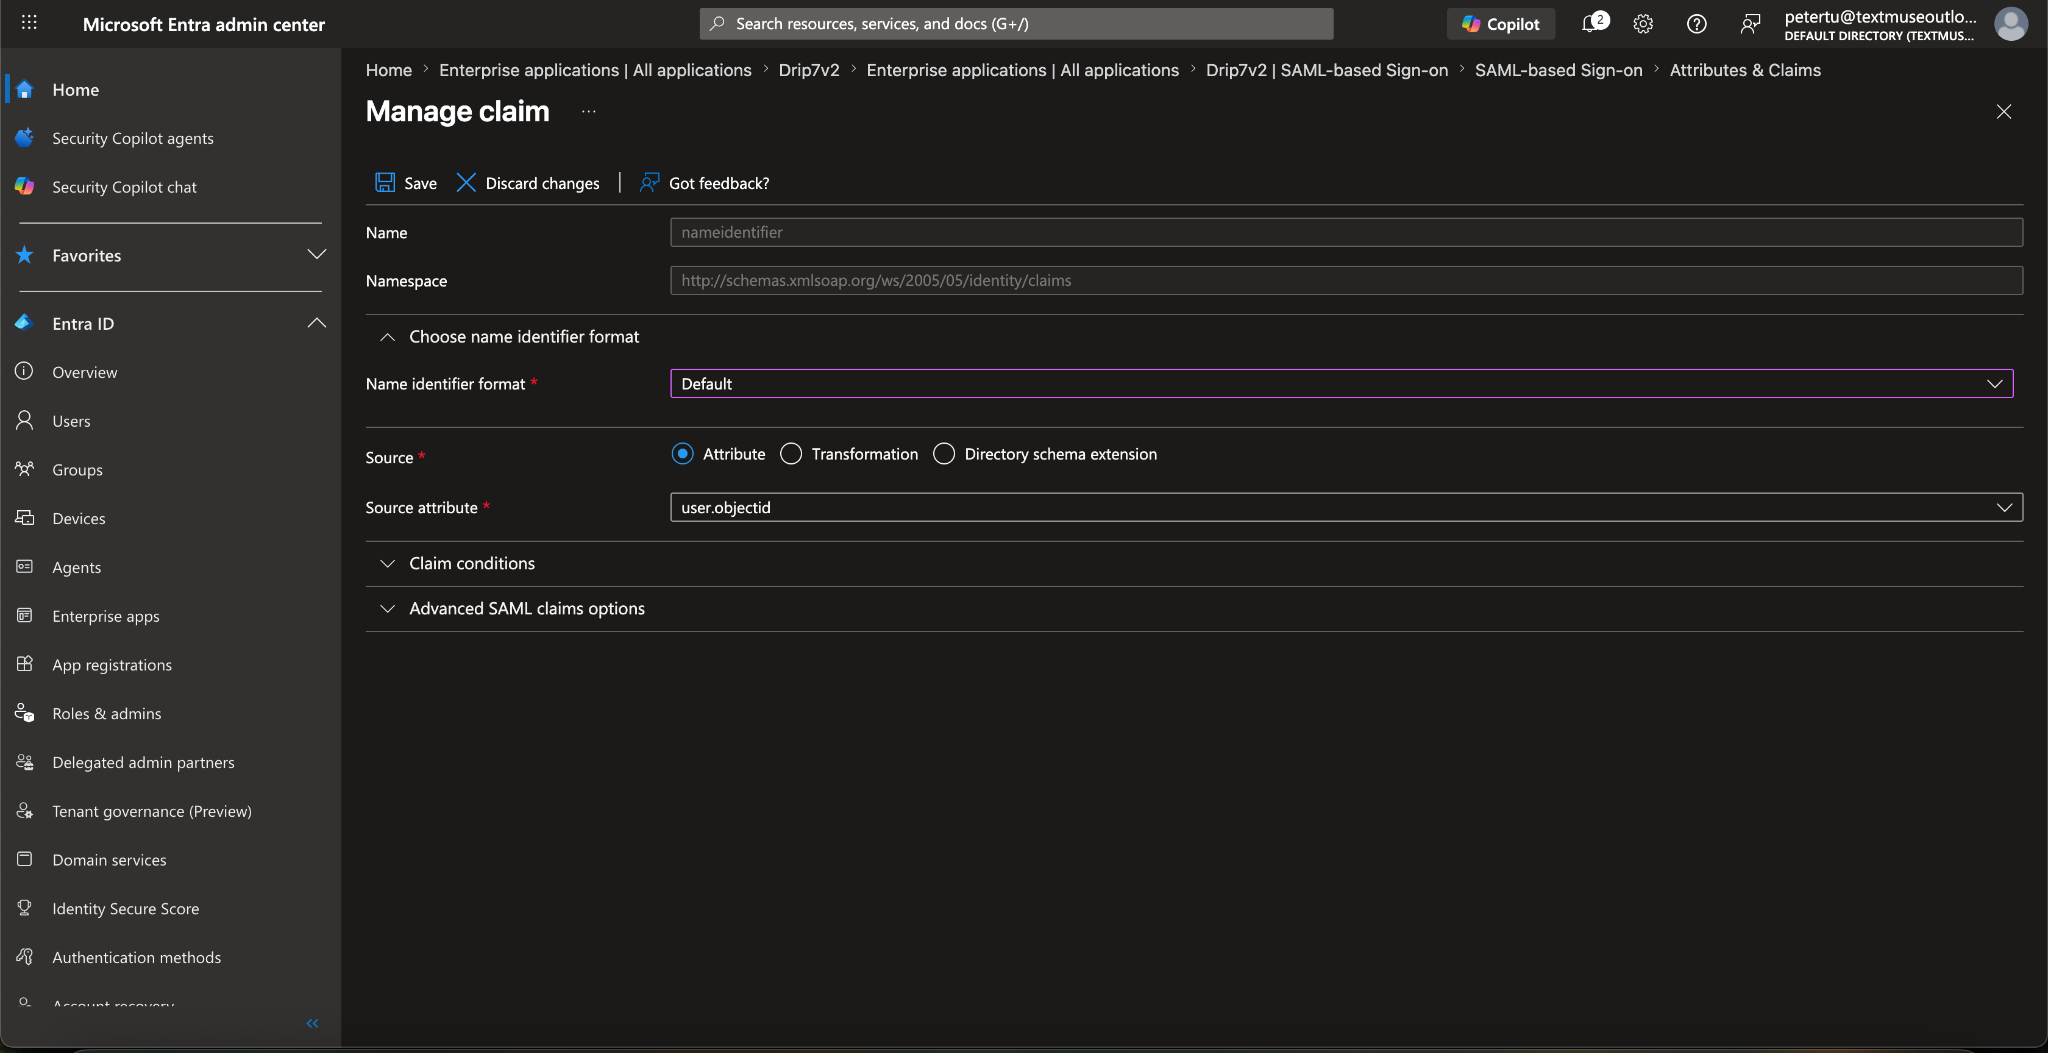Collapse the sidebar with double chevron
This screenshot has height=1053, width=2048.
point(312,1023)
